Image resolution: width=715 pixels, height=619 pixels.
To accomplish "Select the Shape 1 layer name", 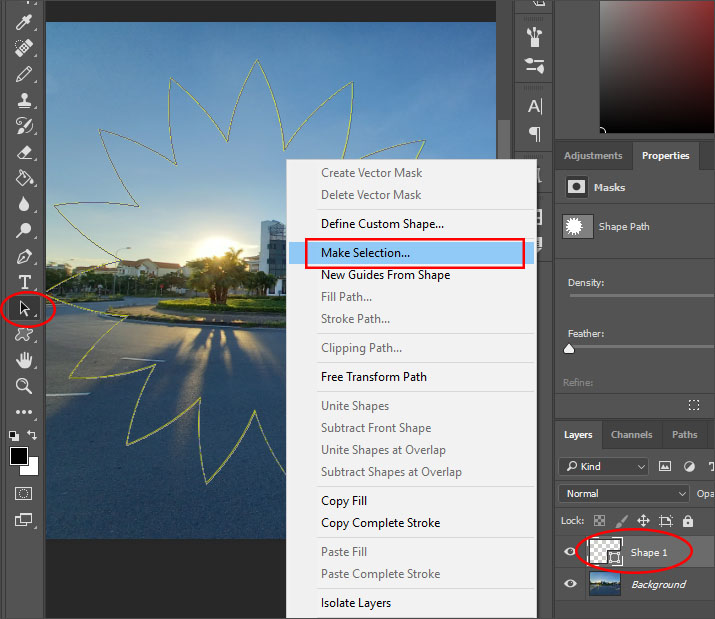I will [648, 552].
